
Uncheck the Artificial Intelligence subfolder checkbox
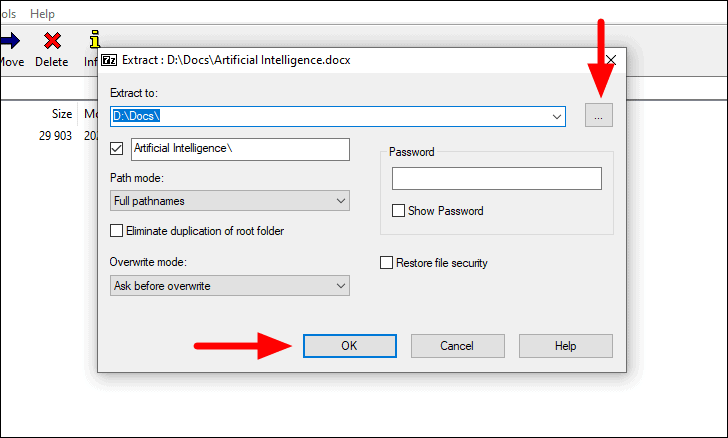(x=117, y=149)
